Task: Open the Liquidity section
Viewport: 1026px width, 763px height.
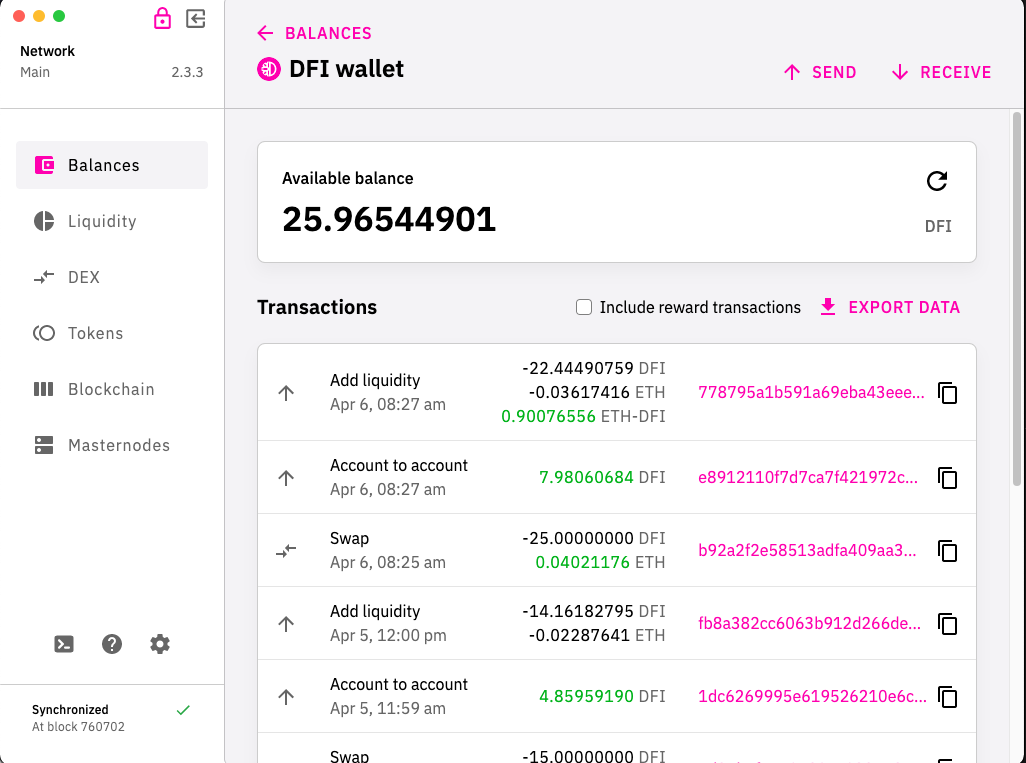Action: click(112, 221)
